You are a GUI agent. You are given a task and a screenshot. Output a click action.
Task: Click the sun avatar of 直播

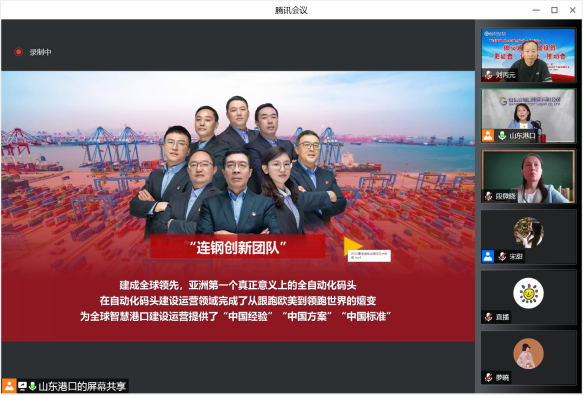[528, 293]
